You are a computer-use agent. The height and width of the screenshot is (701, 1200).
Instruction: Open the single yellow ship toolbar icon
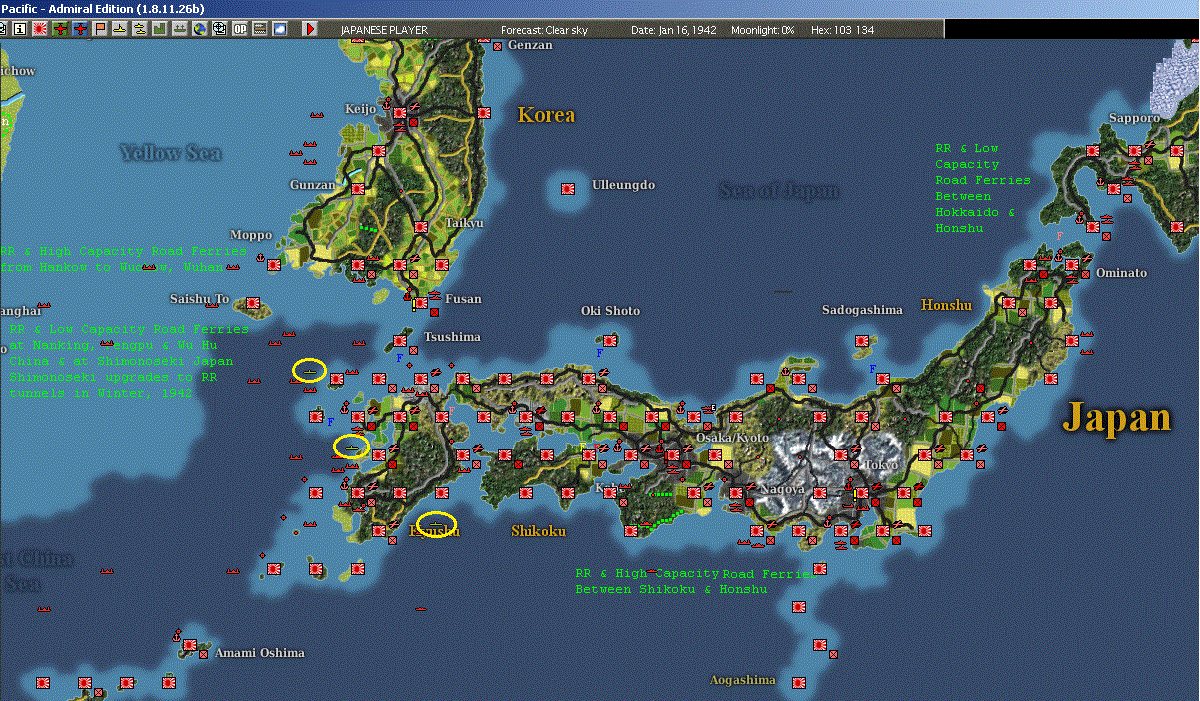click(x=120, y=29)
